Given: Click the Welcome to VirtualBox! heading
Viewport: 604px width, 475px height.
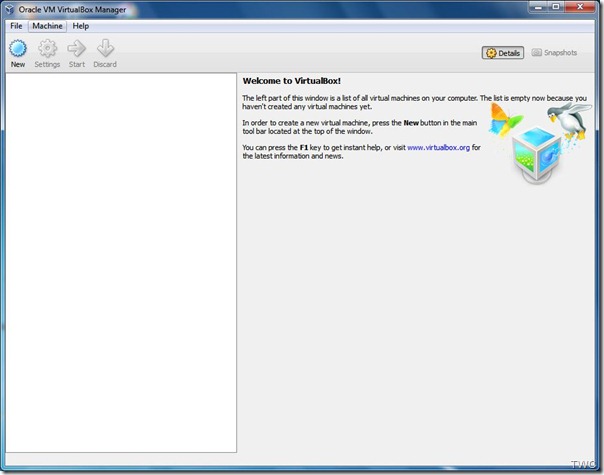Looking at the screenshot, I should tap(292, 81).
